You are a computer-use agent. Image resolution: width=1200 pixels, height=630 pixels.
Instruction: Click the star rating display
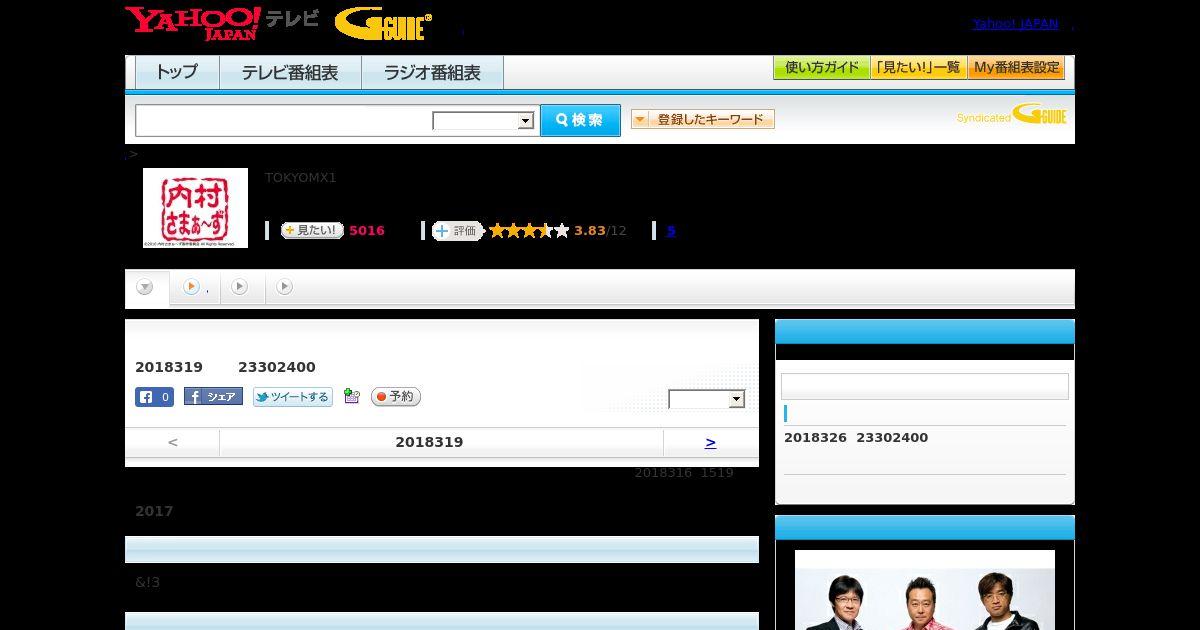pyautogui.click(x=529, y=231)
